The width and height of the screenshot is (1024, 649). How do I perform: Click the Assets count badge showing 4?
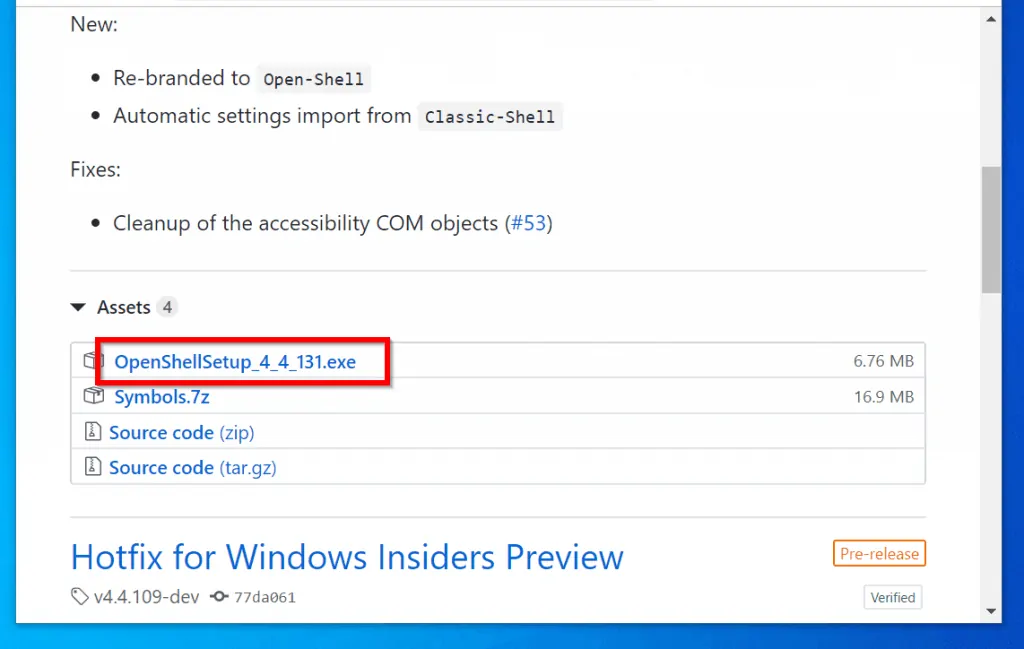click(167, 307)
